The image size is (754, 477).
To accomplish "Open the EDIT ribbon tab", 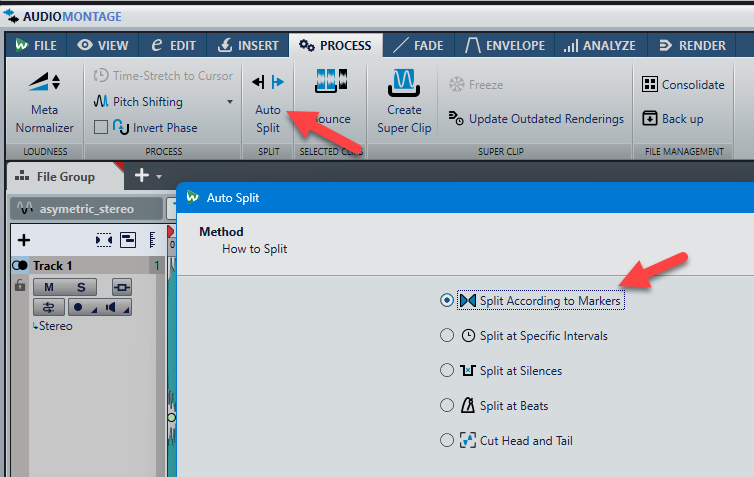I will (x=173, y=46).
